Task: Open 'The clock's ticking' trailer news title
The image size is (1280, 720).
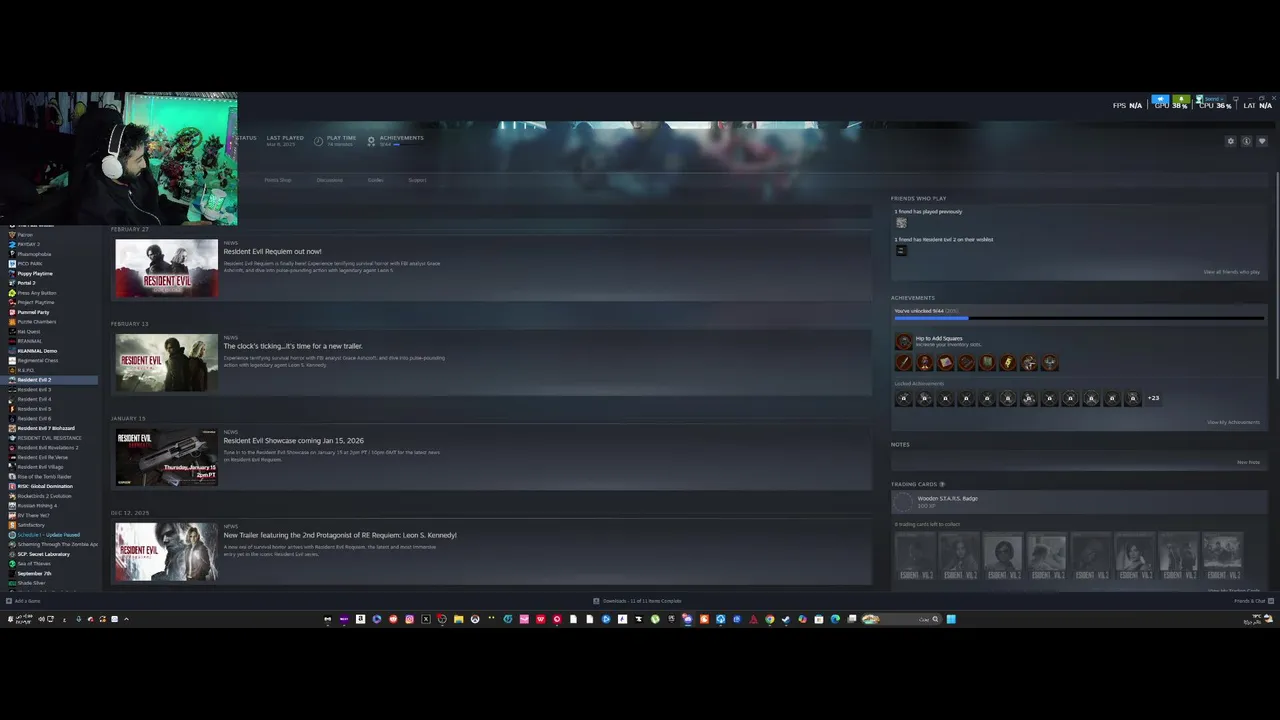Action: [293, 346]
